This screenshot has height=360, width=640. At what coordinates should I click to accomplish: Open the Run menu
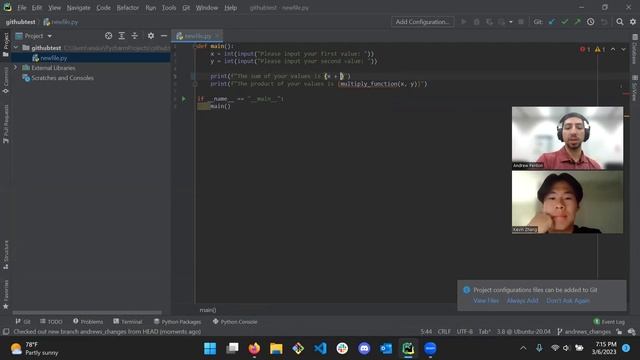pyautogui.click(x=151, y=8)
